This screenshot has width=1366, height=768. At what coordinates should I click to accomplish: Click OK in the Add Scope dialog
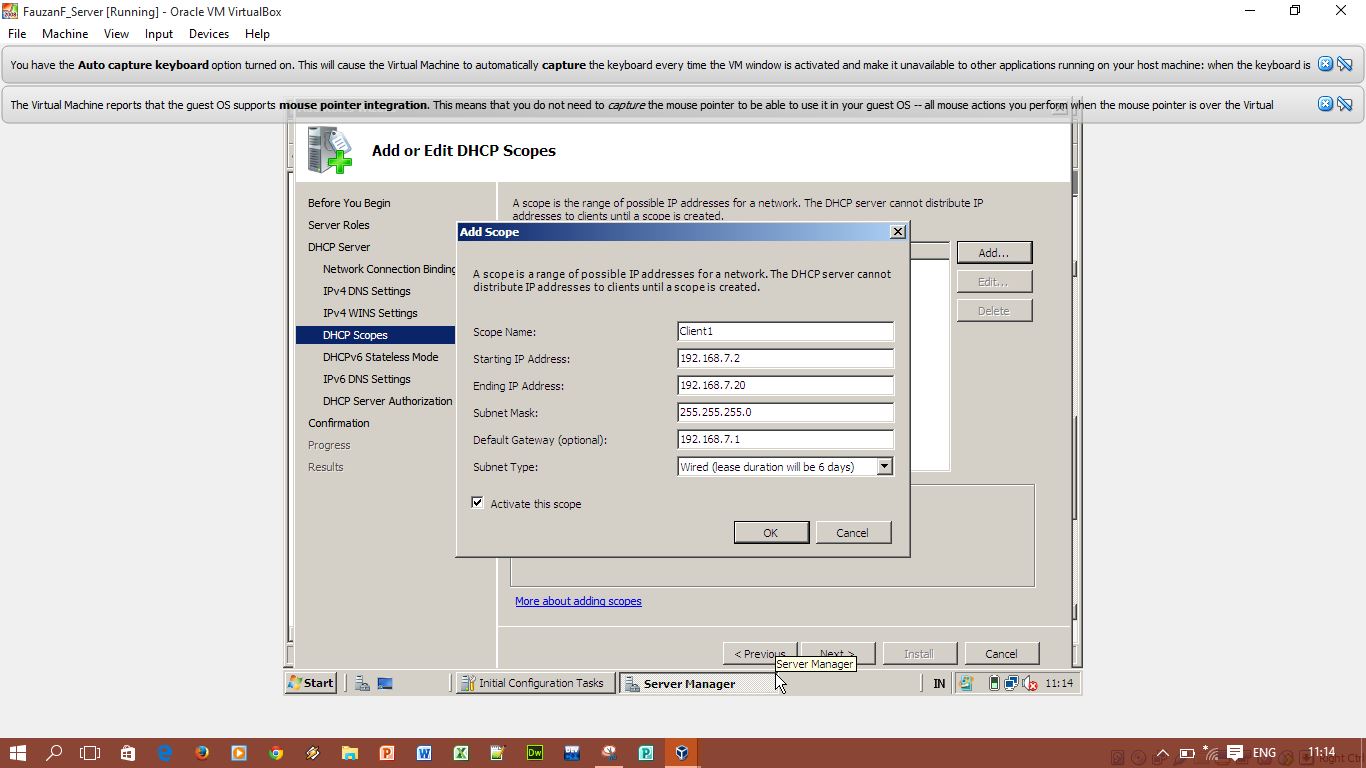770,532
